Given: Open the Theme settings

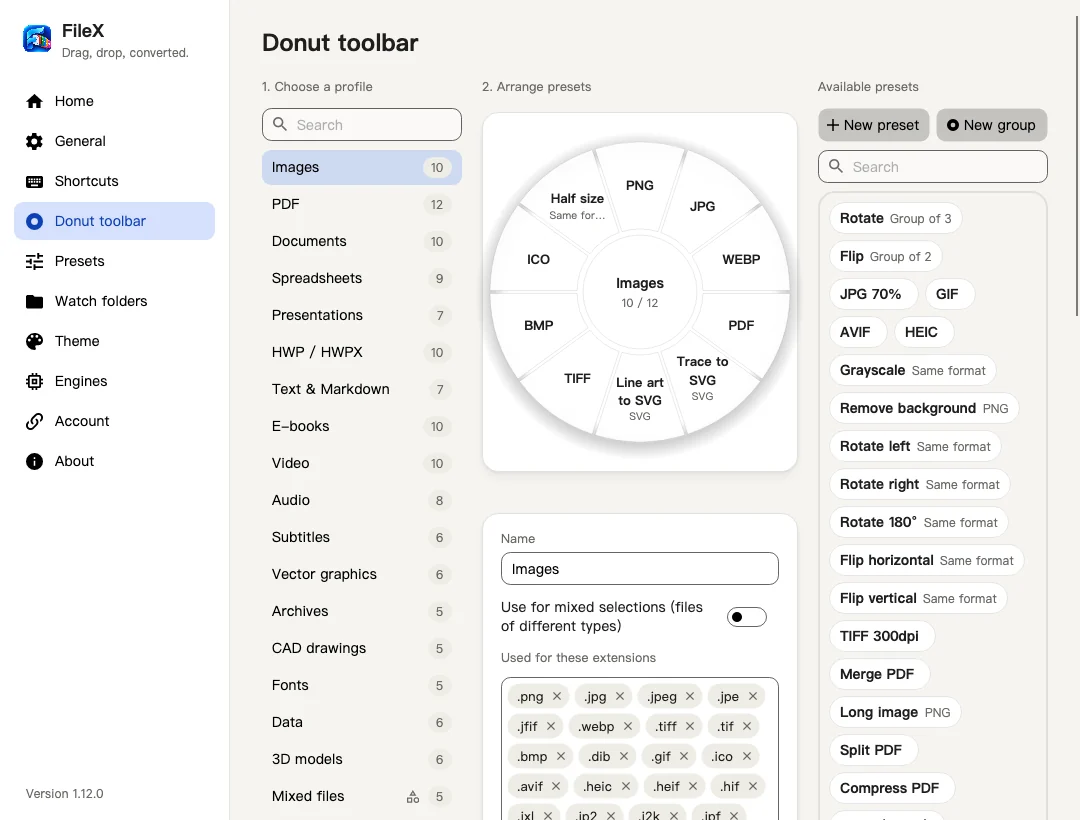Looking at the screenshot, I should [x=114, y=341].
